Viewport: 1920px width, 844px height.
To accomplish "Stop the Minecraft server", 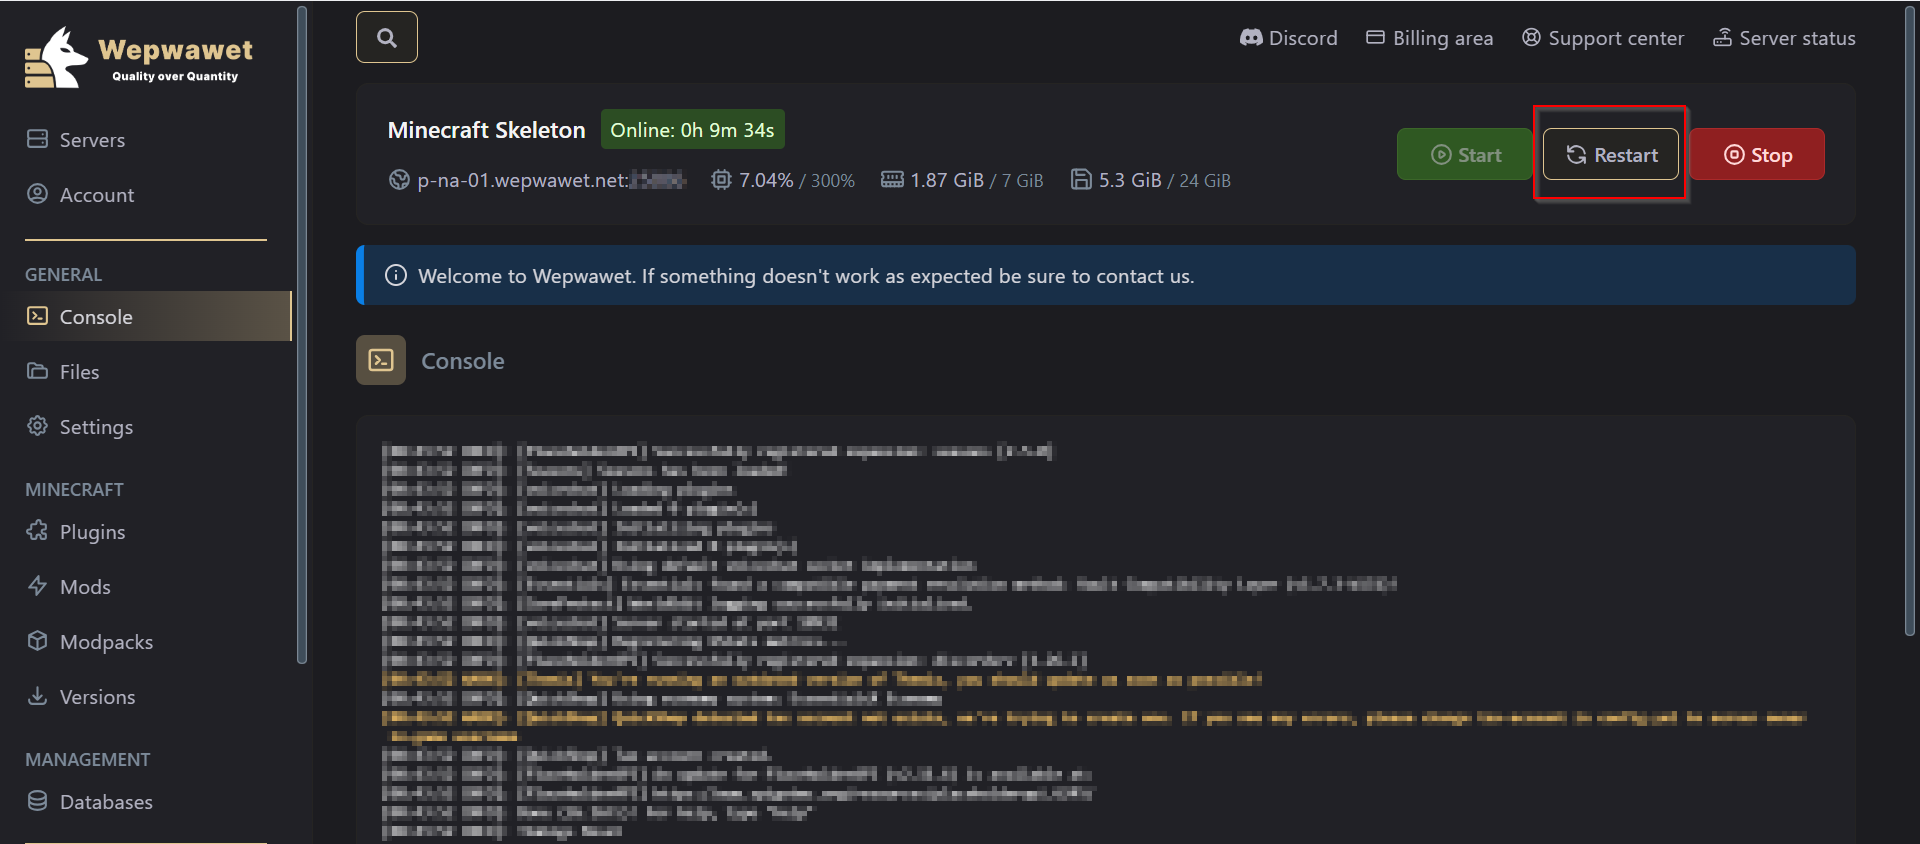I will 1757,154.
